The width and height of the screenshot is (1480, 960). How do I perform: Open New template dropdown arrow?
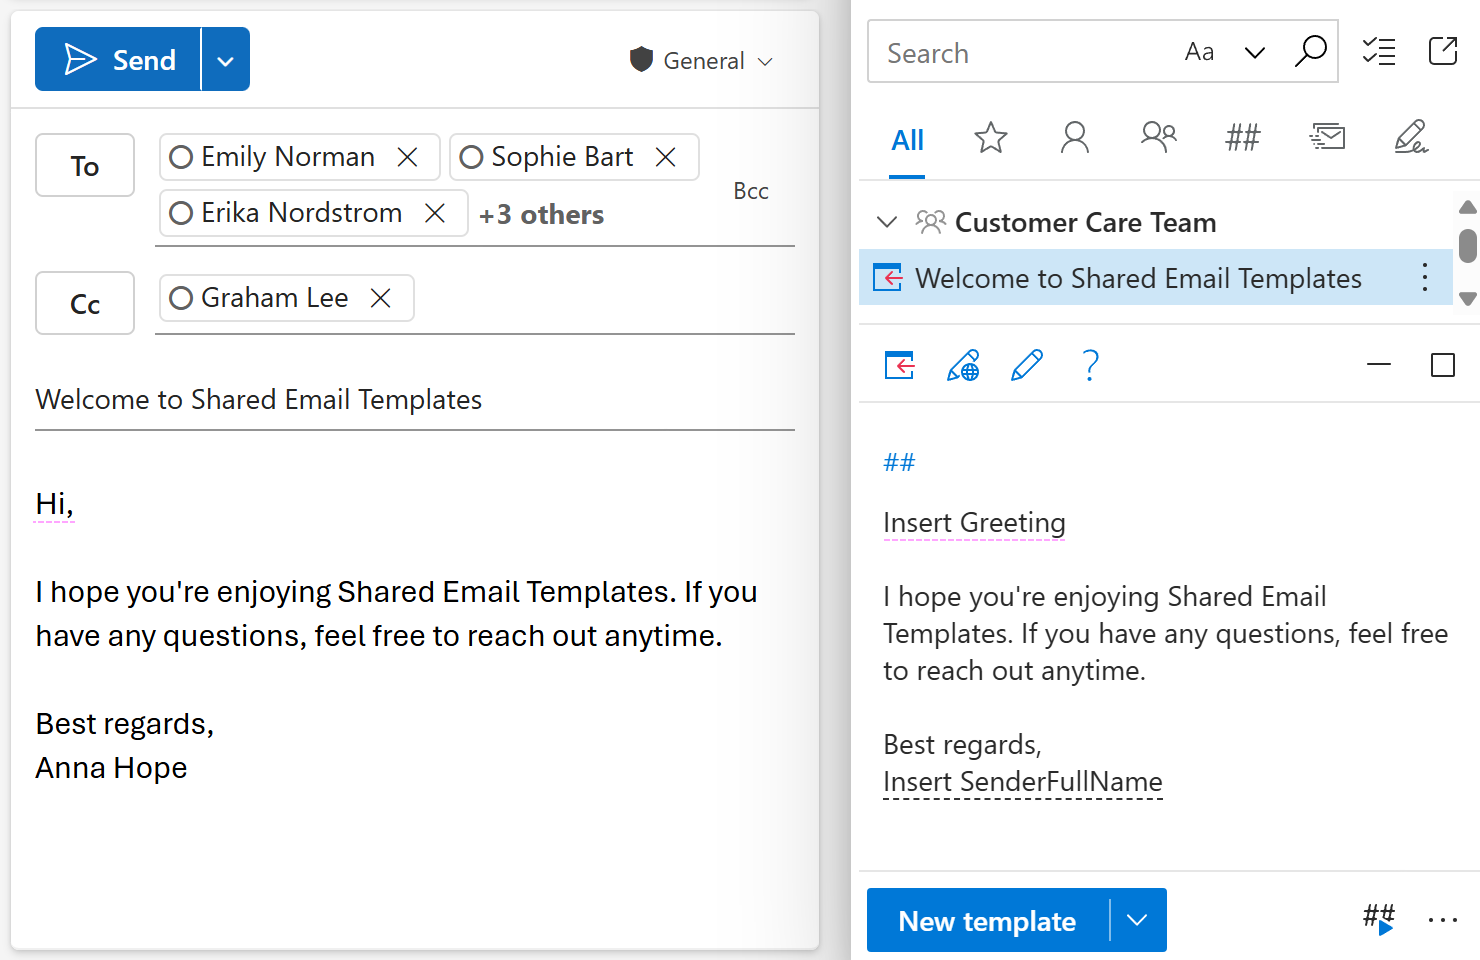(1138, 920)
